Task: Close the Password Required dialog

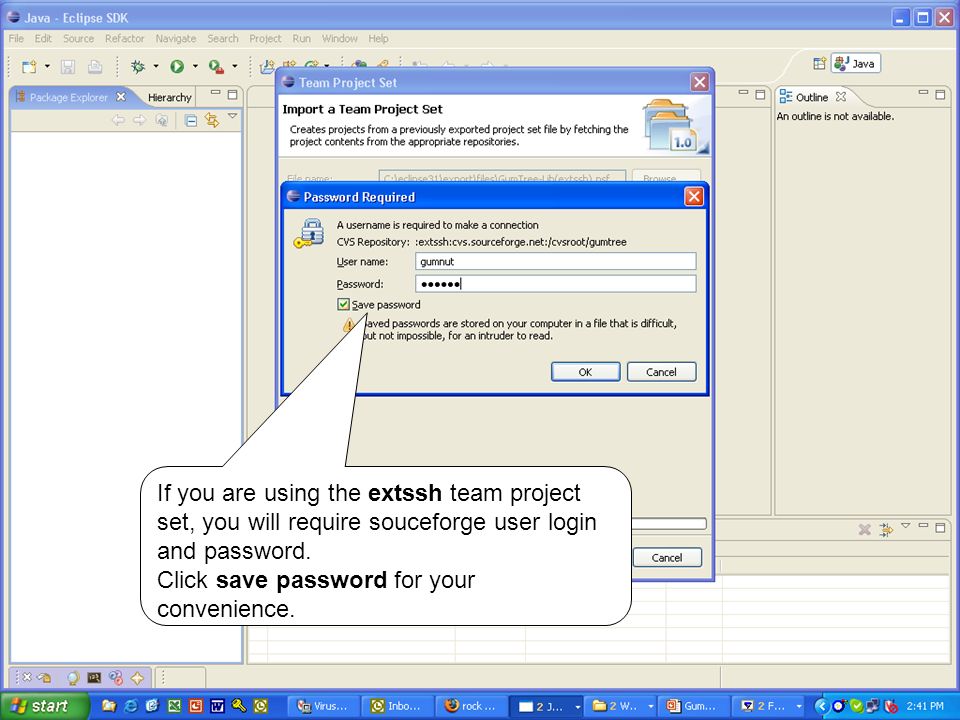Action: click(694, 197)
